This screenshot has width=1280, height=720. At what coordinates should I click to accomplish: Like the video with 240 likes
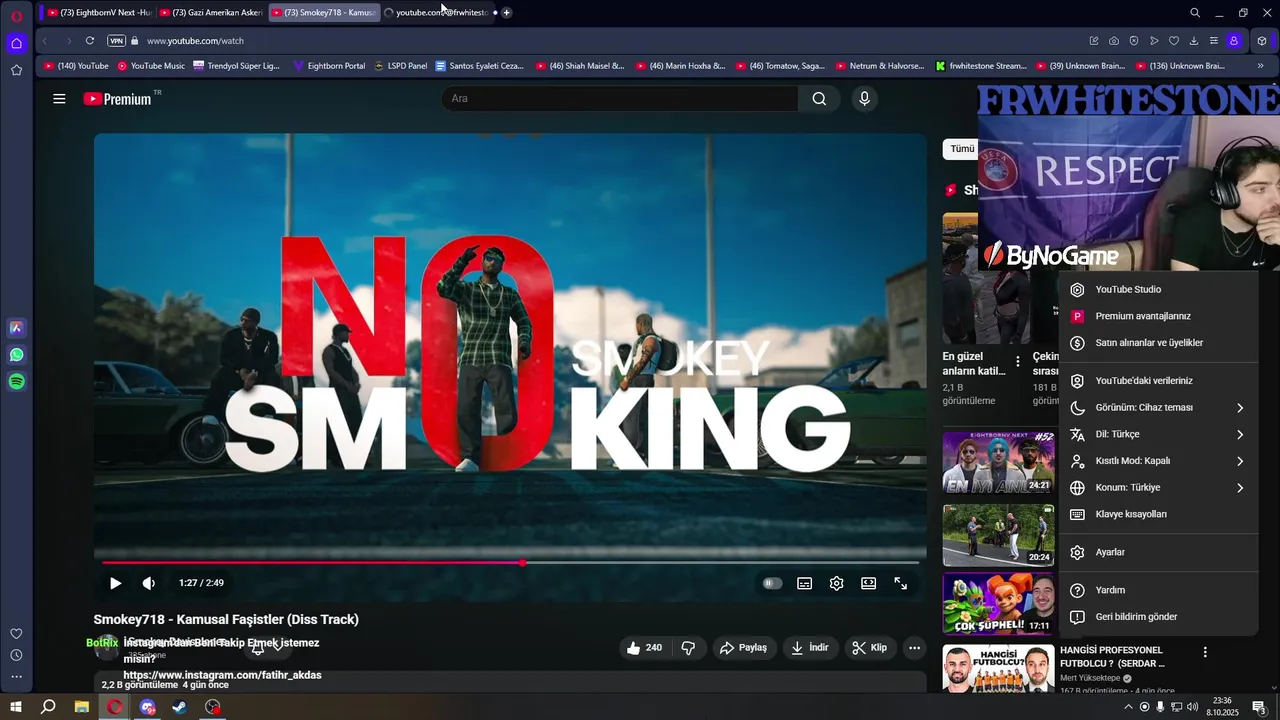[x=644, y=648]
